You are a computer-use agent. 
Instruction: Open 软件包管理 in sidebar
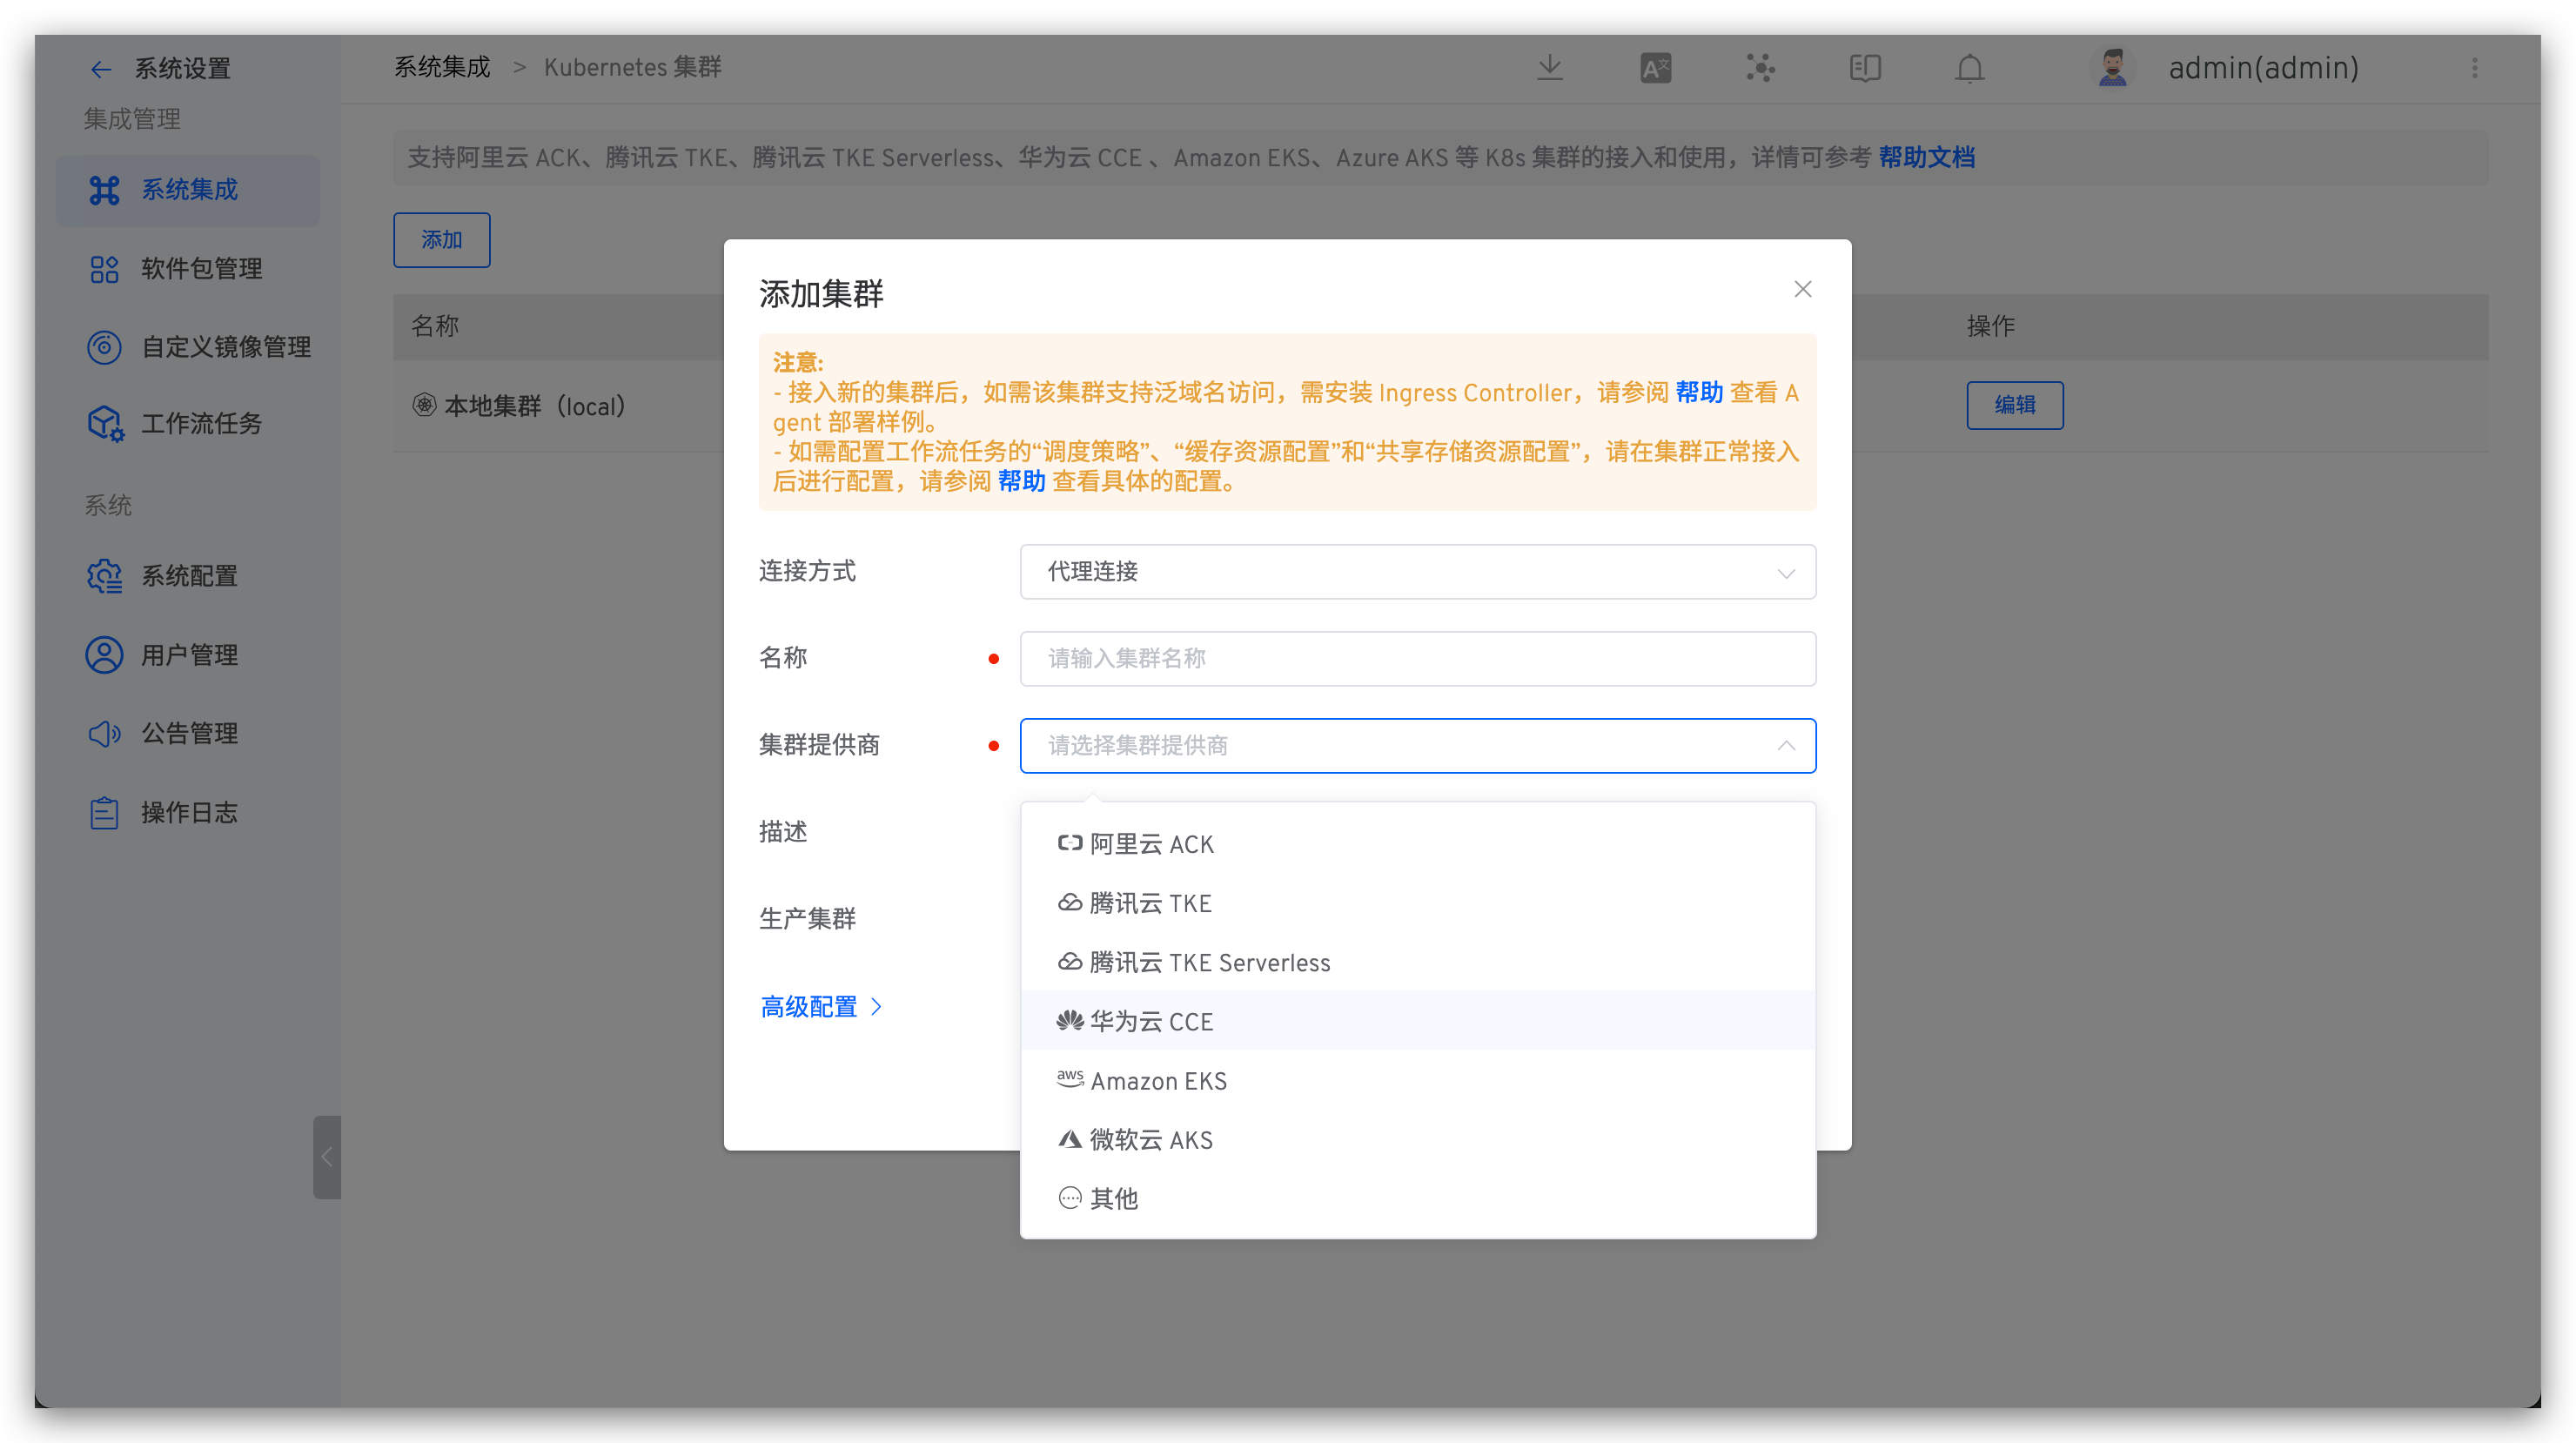pos(189,268)
